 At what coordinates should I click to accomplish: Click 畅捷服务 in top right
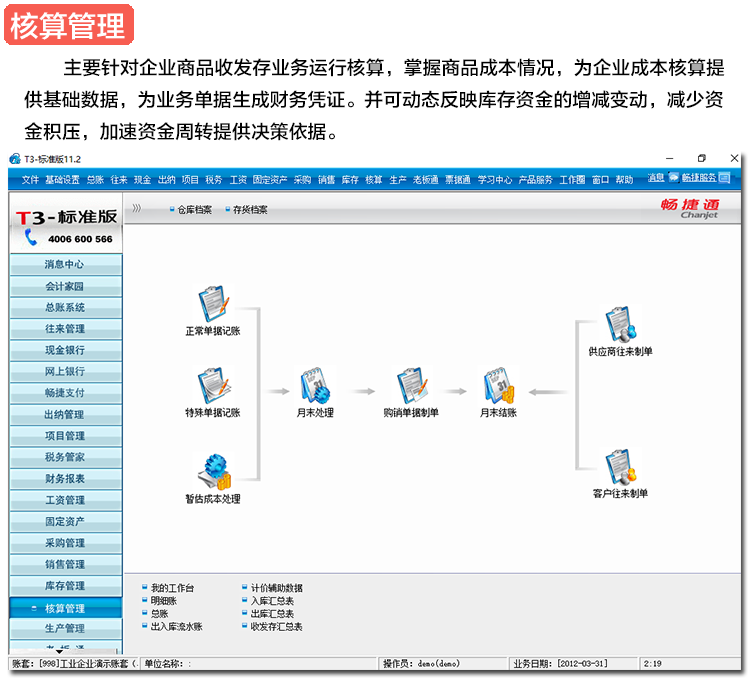click(x=699, y=178)
